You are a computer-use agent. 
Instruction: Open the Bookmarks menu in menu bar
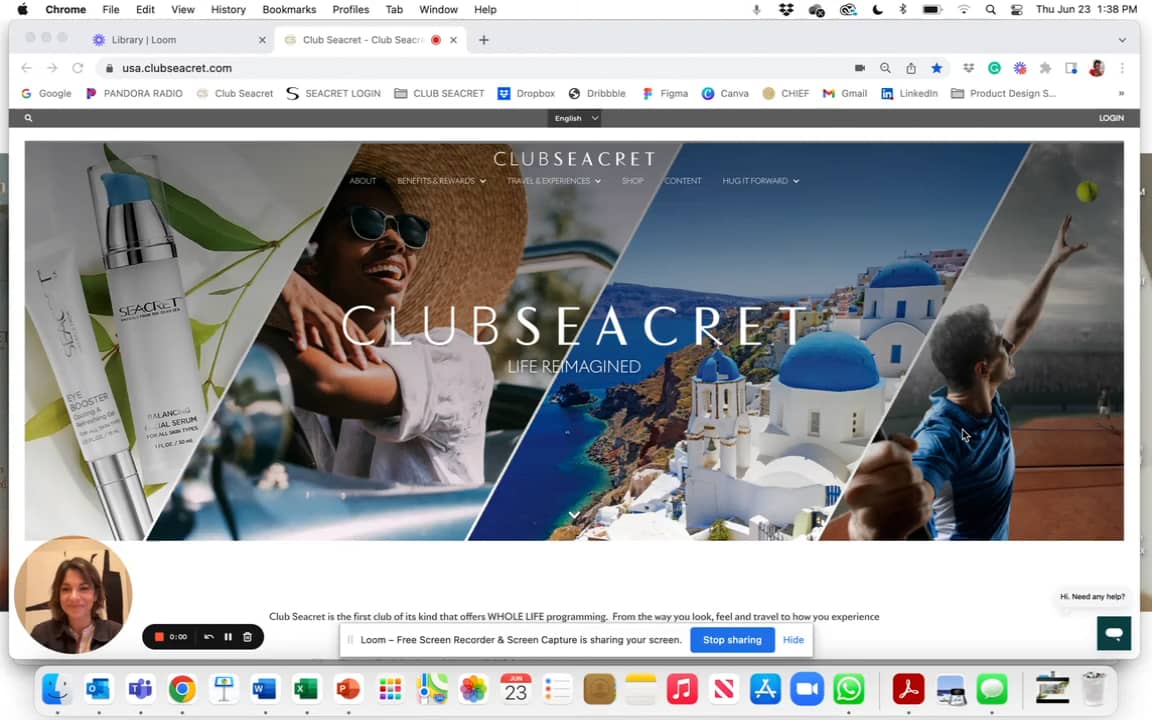289,10
